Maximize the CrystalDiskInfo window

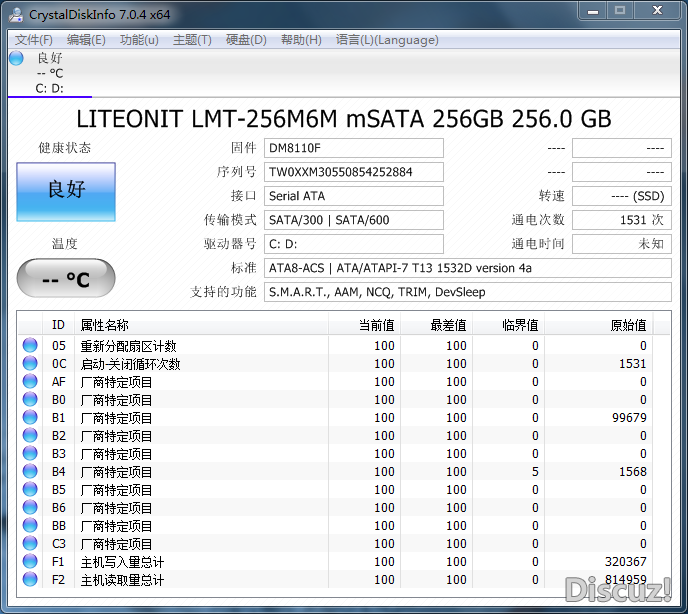pos(620,11)
